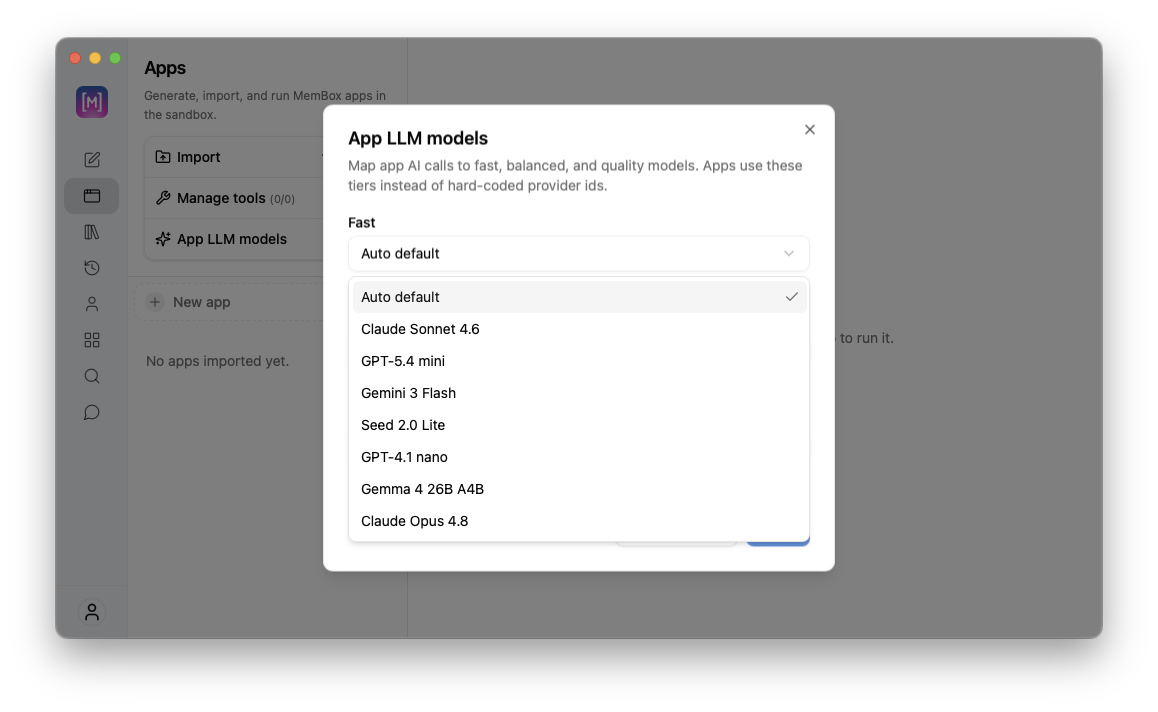
Task: Open the chat bubble sidebar icon
Action: coord(92,412)
